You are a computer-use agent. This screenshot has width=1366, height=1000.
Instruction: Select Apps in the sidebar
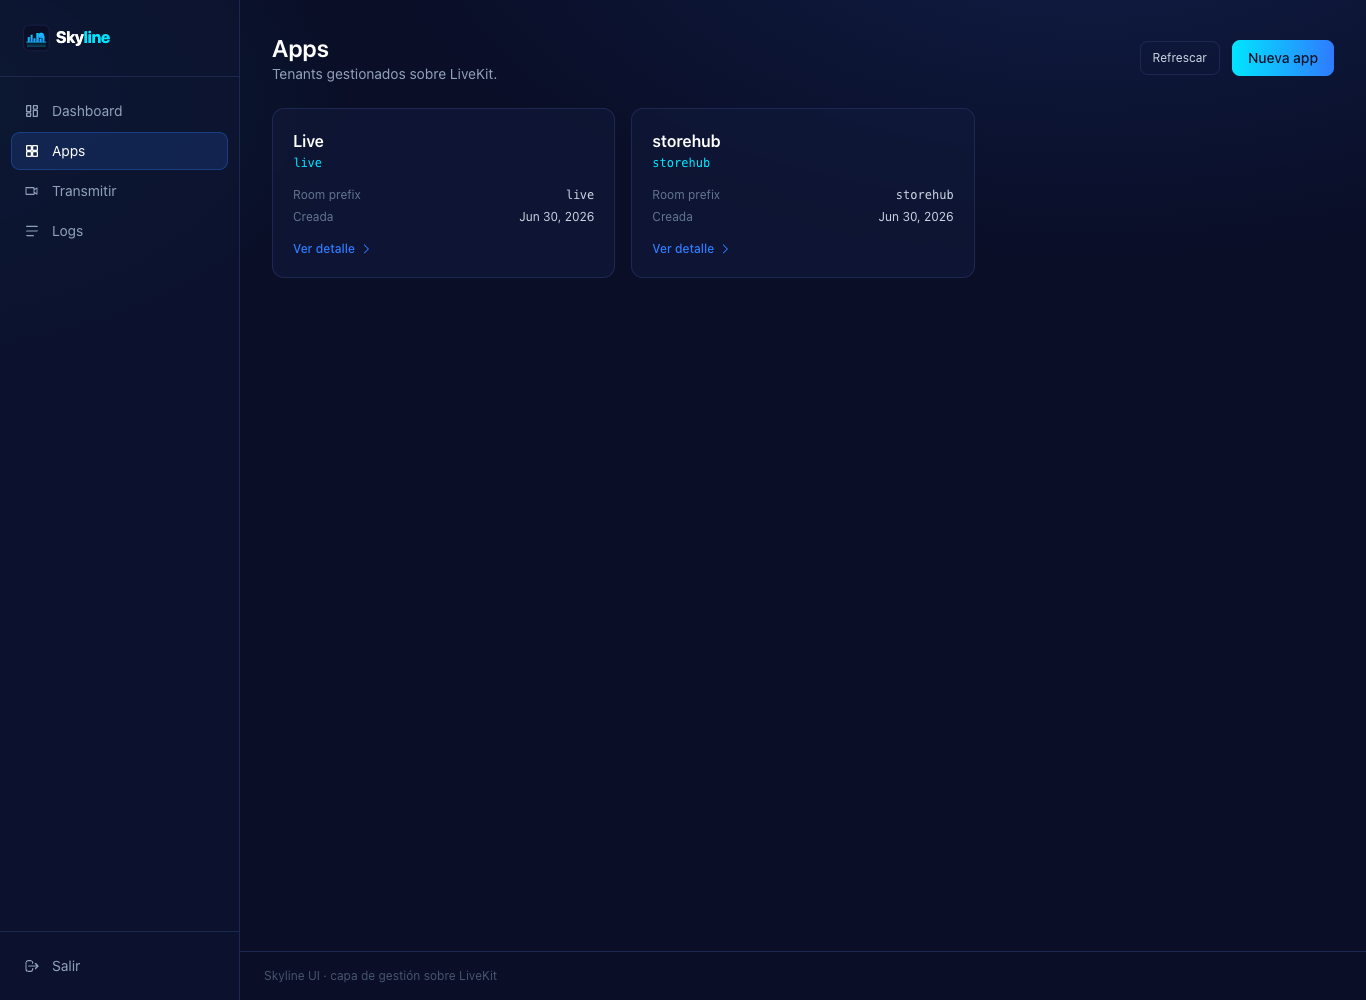[119, 151]
